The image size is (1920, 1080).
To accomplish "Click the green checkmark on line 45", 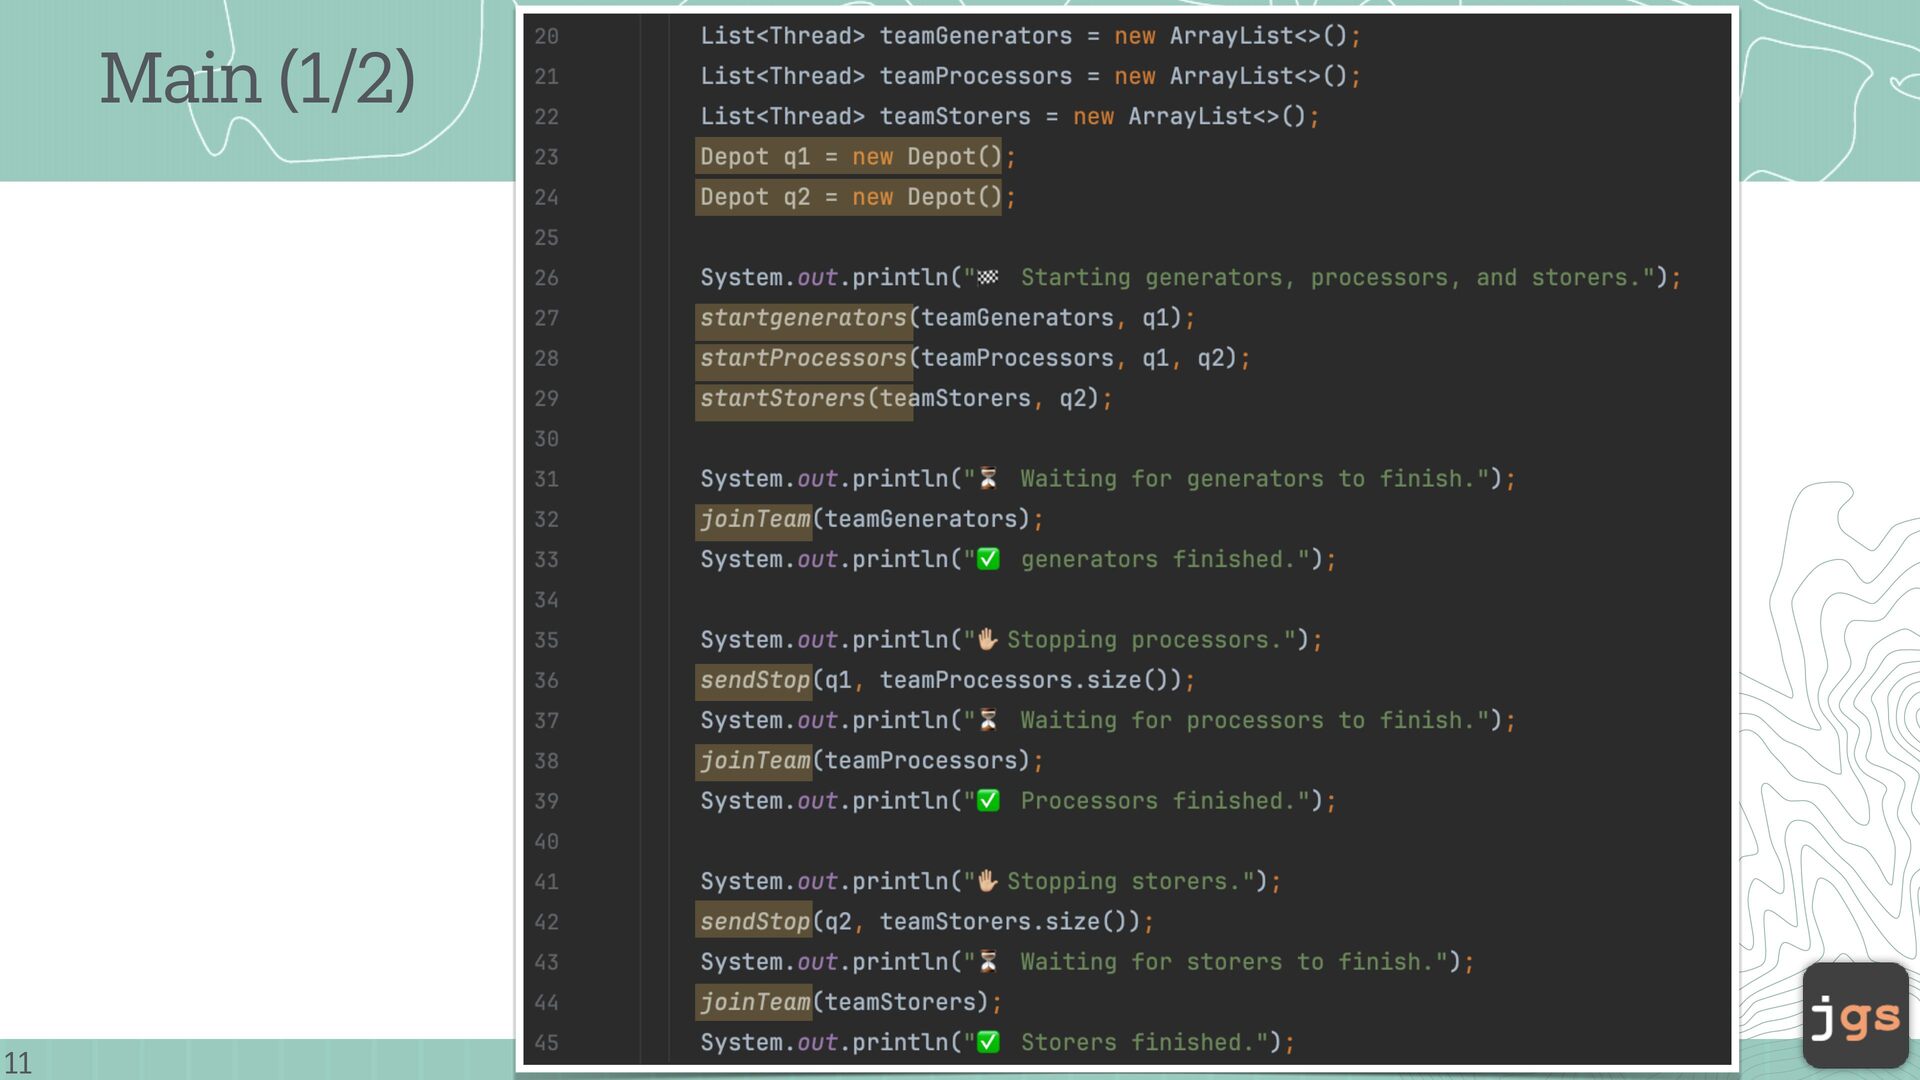I will (988, 1043).
